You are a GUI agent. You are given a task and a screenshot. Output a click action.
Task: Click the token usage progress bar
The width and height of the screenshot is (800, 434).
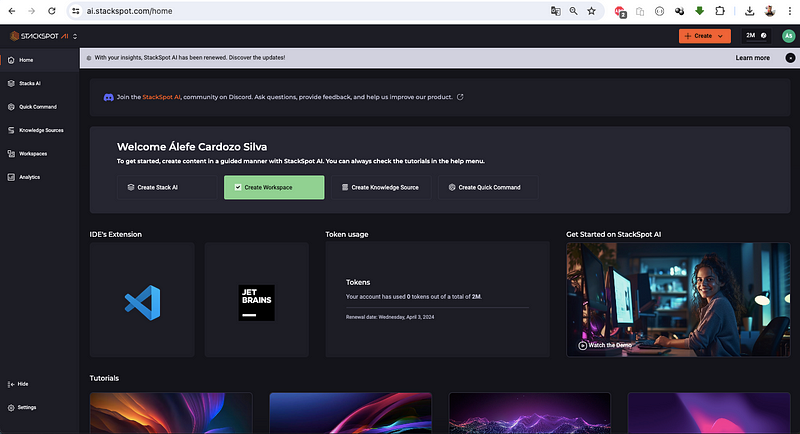pyautogui.click(x=437, y=308)
